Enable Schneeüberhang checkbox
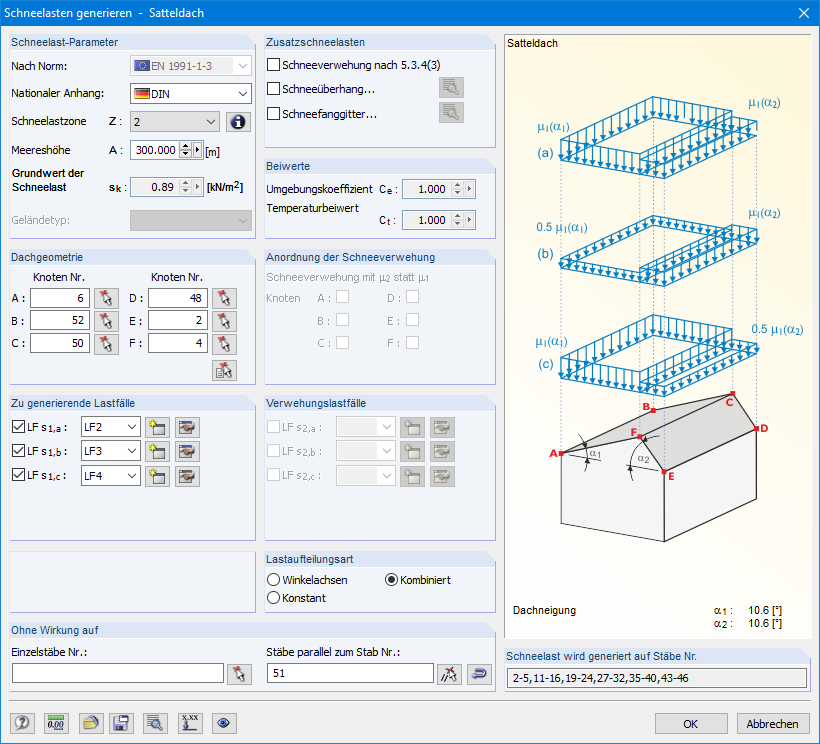Image resolution: width=820 pixels, height=744 pixels. [x=273, y=89]
